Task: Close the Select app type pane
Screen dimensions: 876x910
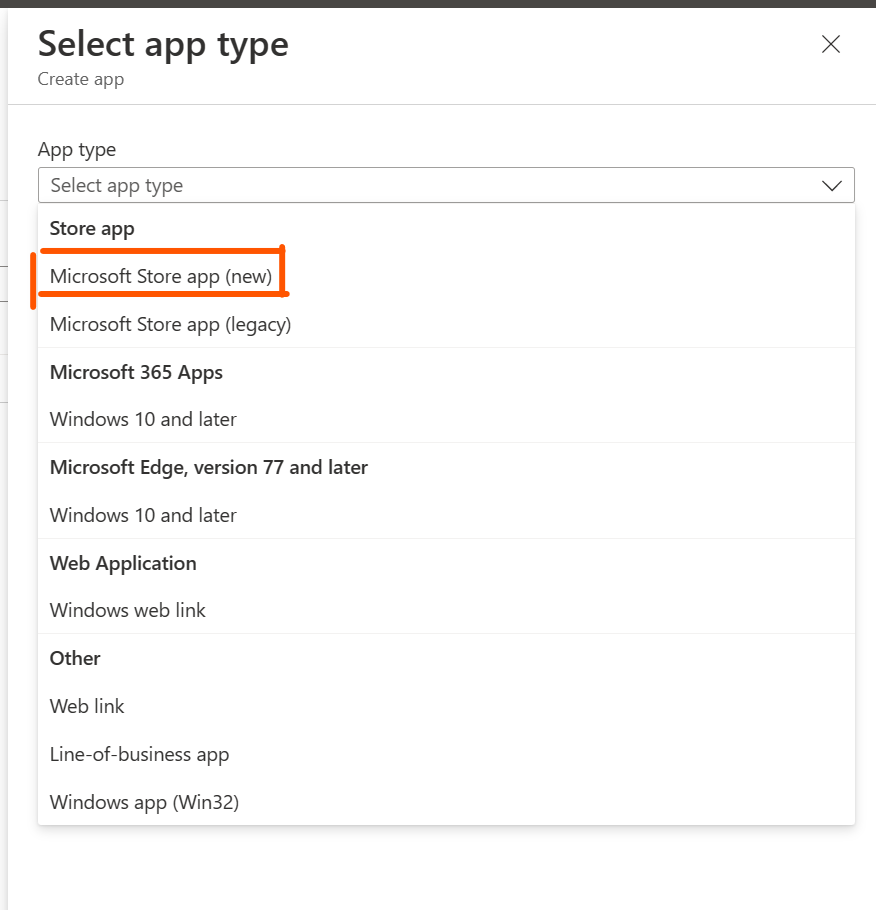Action: (830, 44)
